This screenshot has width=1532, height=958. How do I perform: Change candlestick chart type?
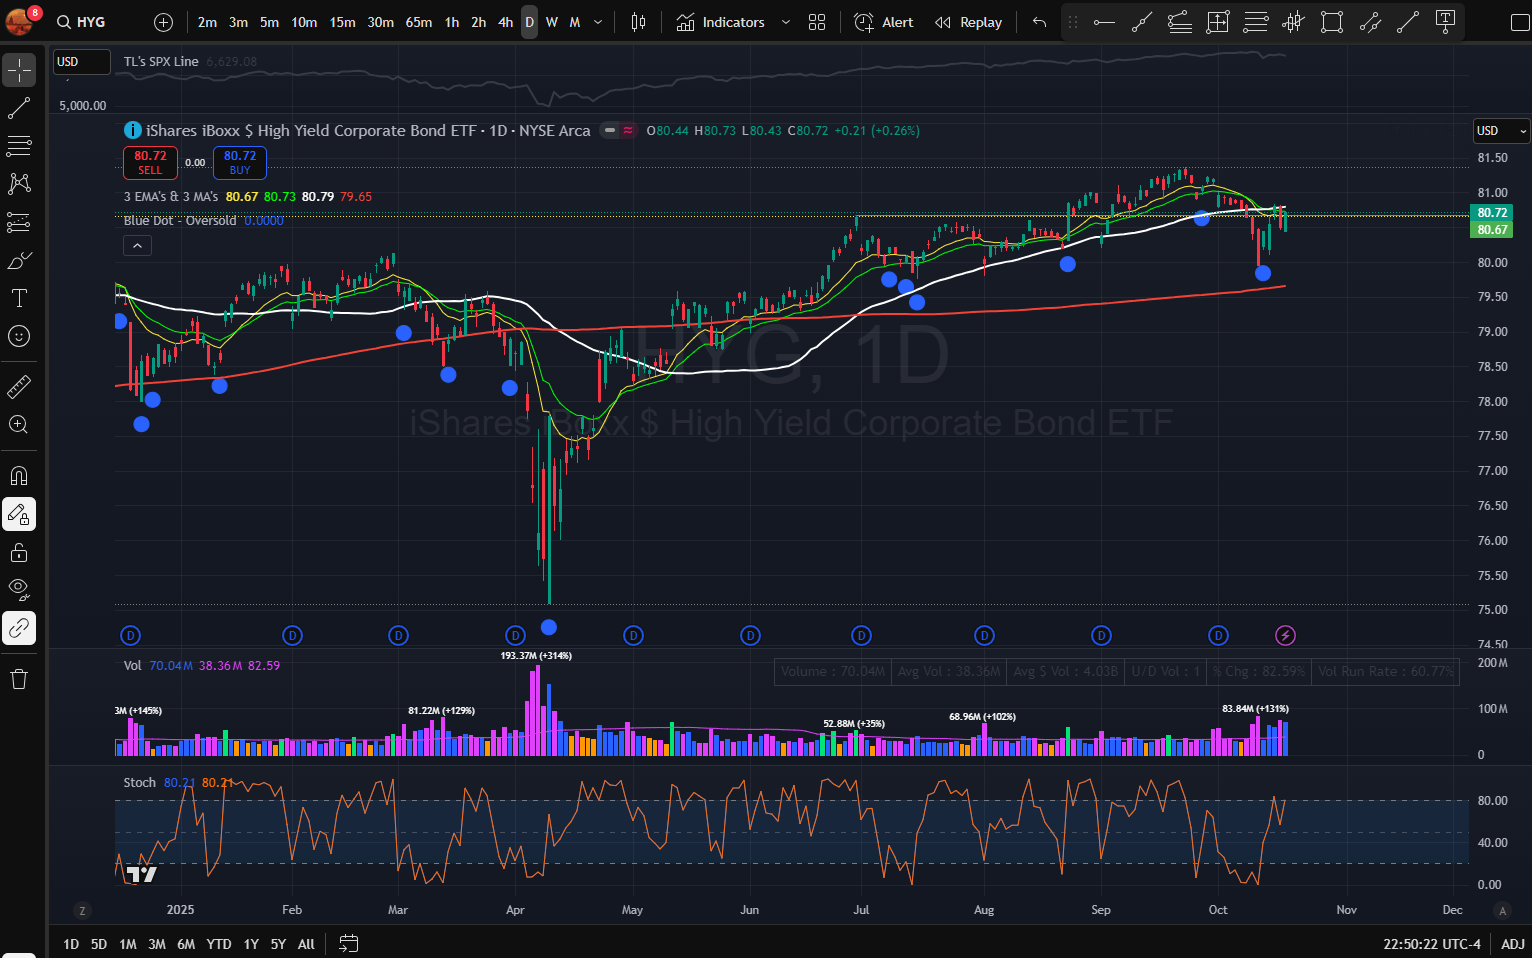(x=639, y=22)
